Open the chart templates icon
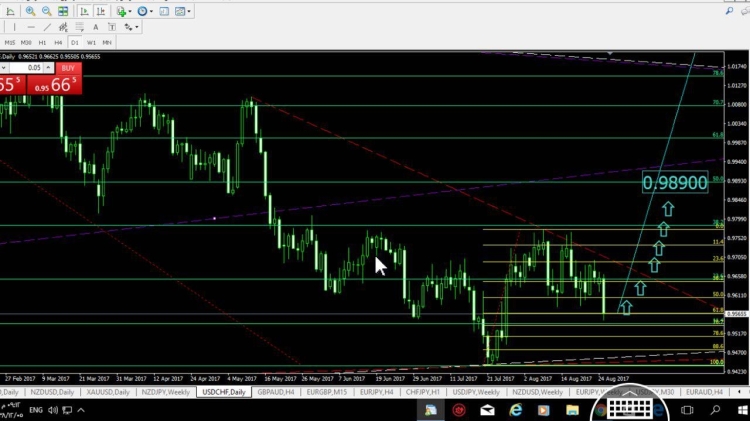 tap(180, 11)
